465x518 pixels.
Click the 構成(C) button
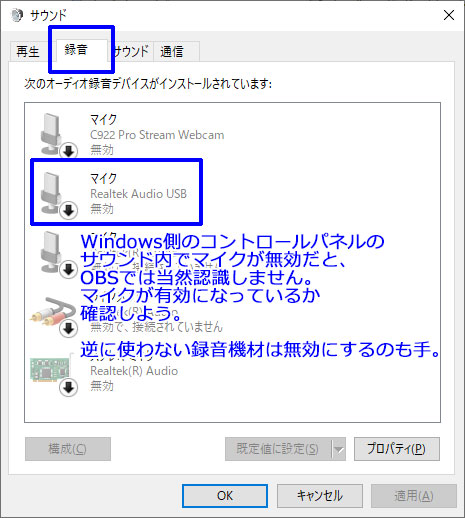(x=68, y=449)
